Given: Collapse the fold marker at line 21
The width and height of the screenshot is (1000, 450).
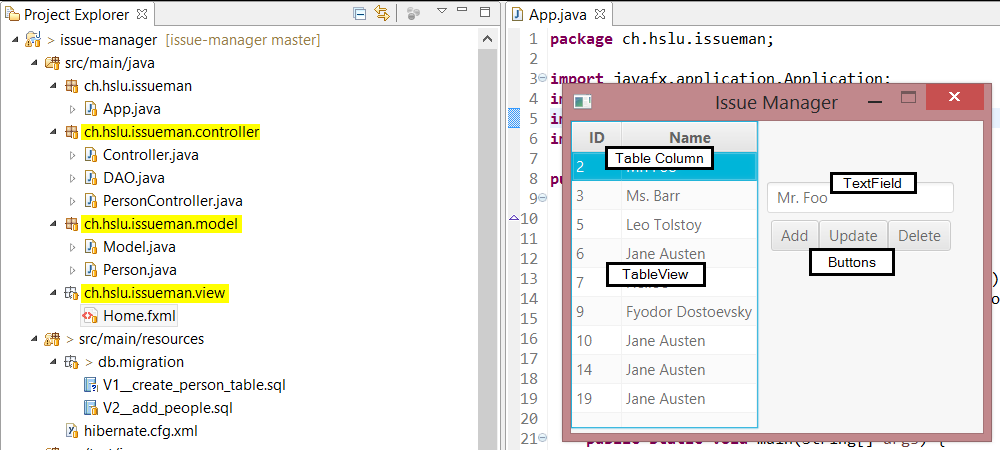Looking at the screenshot, I should pos(542,438).
